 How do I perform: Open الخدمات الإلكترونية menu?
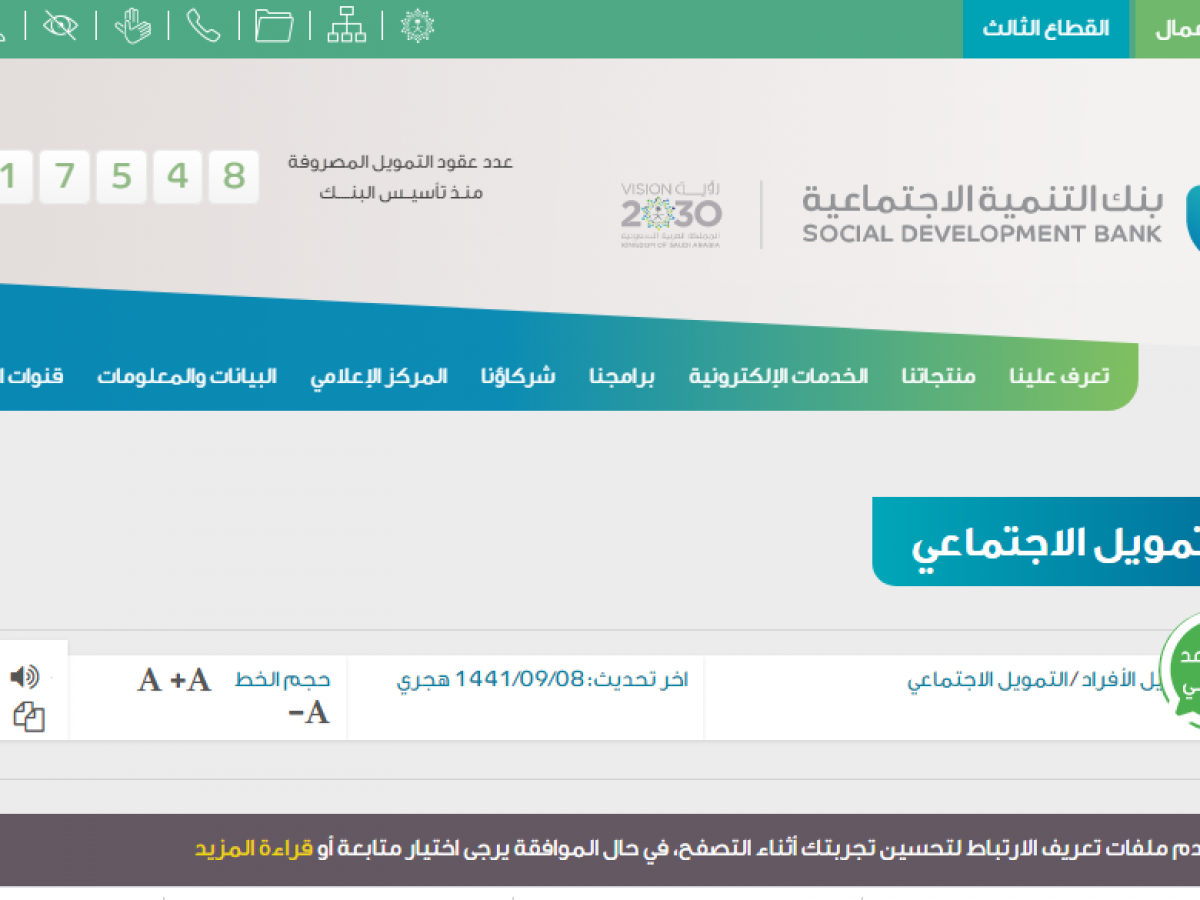[x=778, y=376]
